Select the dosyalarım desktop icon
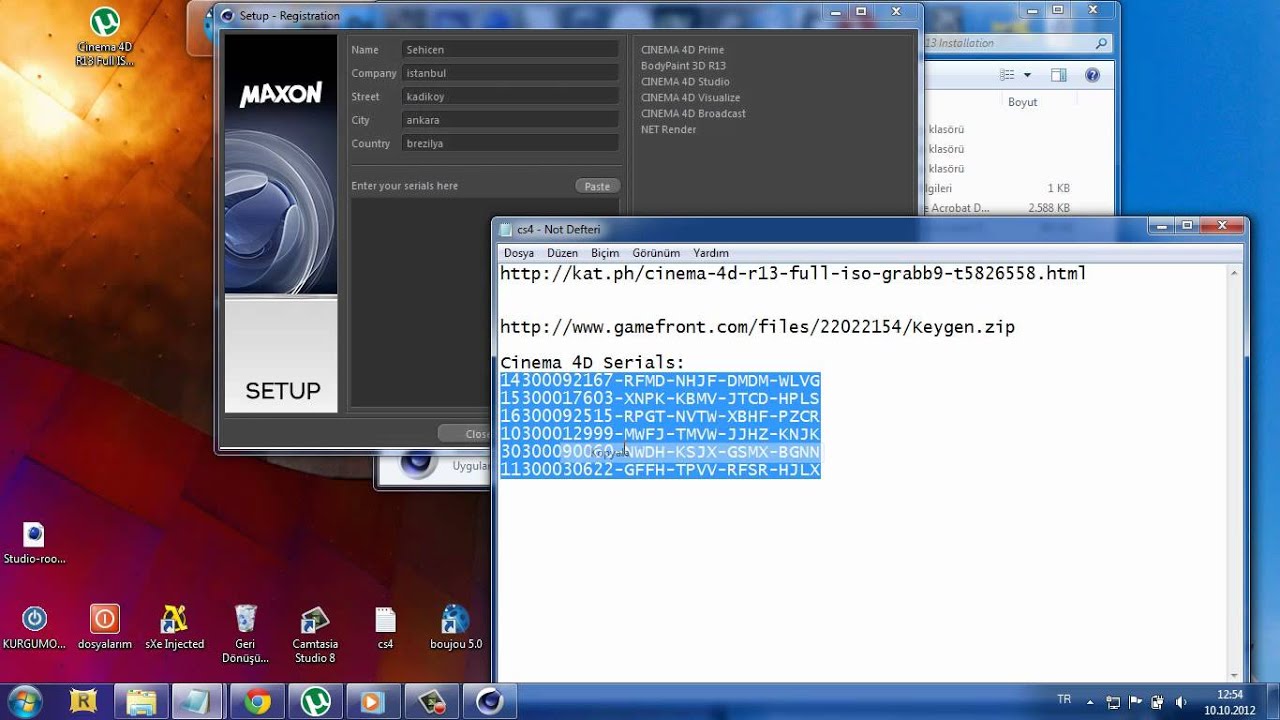The height and width of the screenshot is (720, 1280). tap(105, 627)
